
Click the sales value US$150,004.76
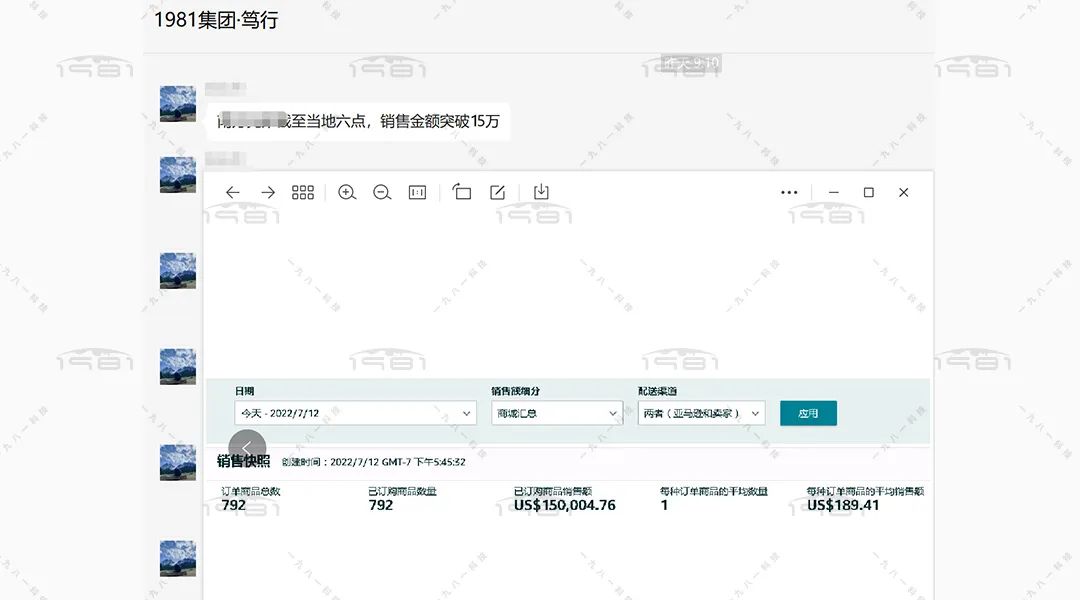tap(565, 505)
